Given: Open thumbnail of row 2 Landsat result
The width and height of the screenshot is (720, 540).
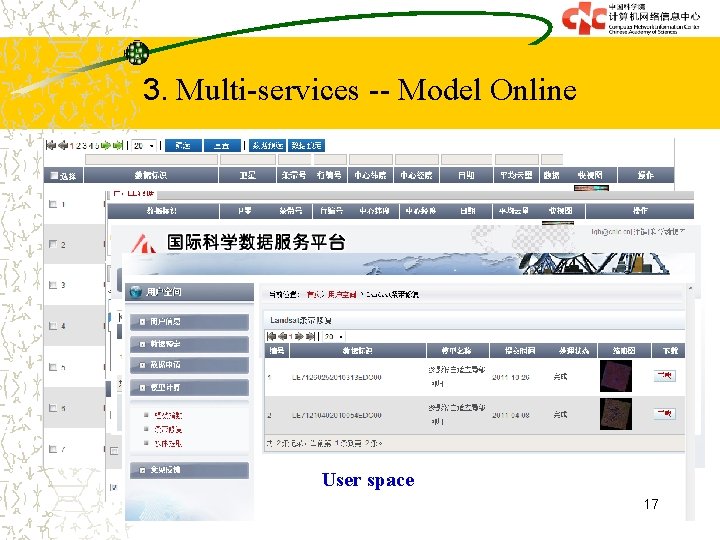Looking at the screenshot, I should coord(616,414).
